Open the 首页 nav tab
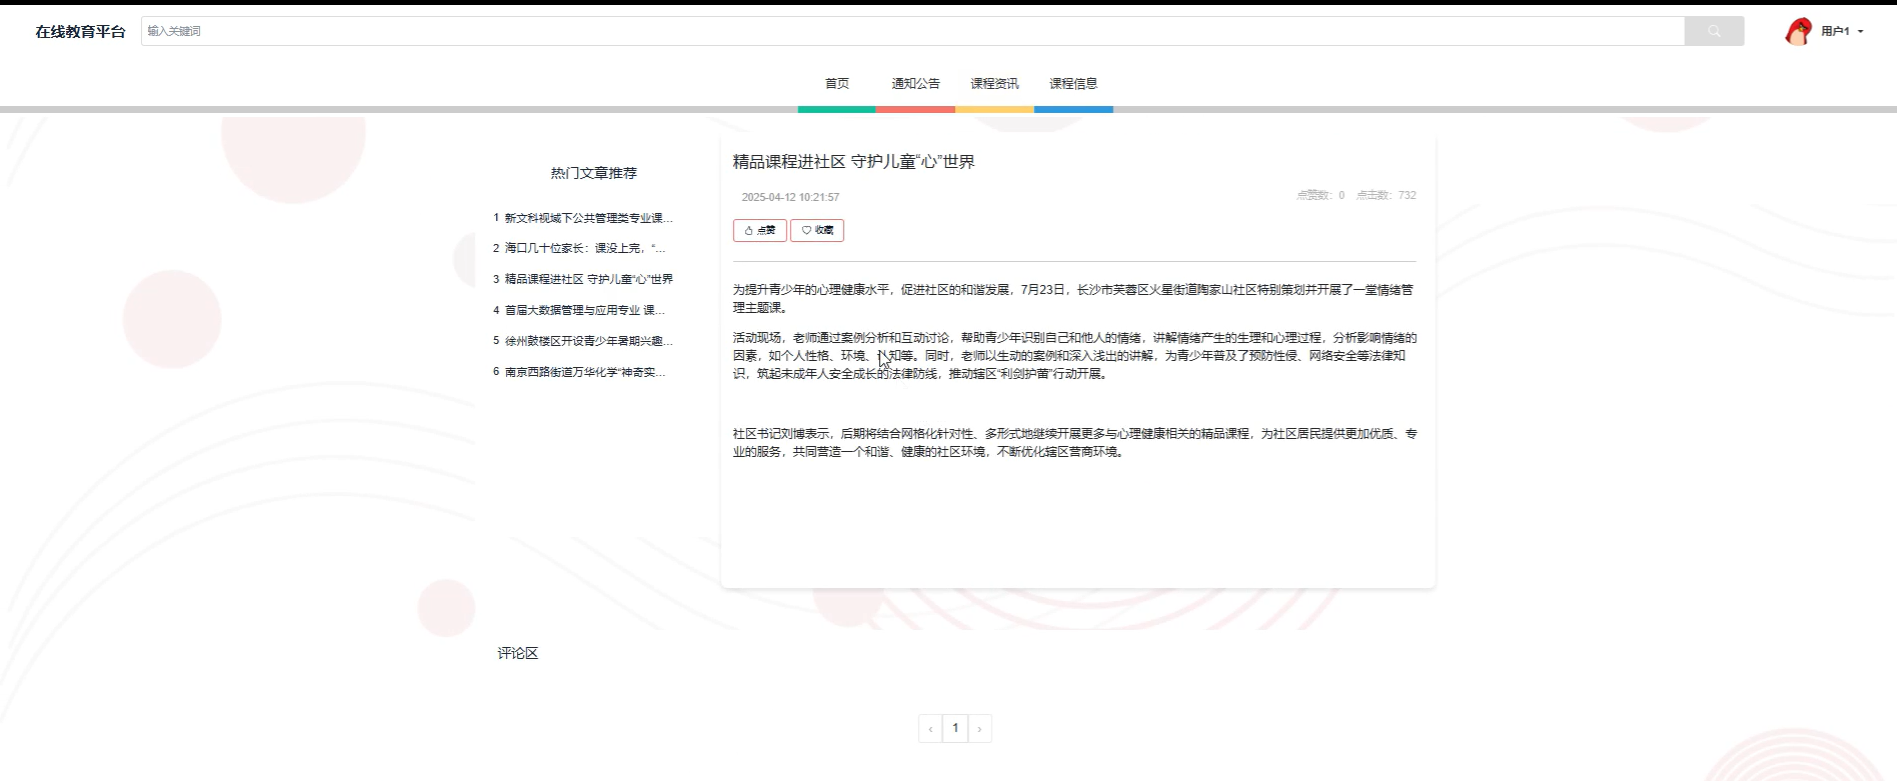The image size is (1897, 781). click(x=837, y=84)
